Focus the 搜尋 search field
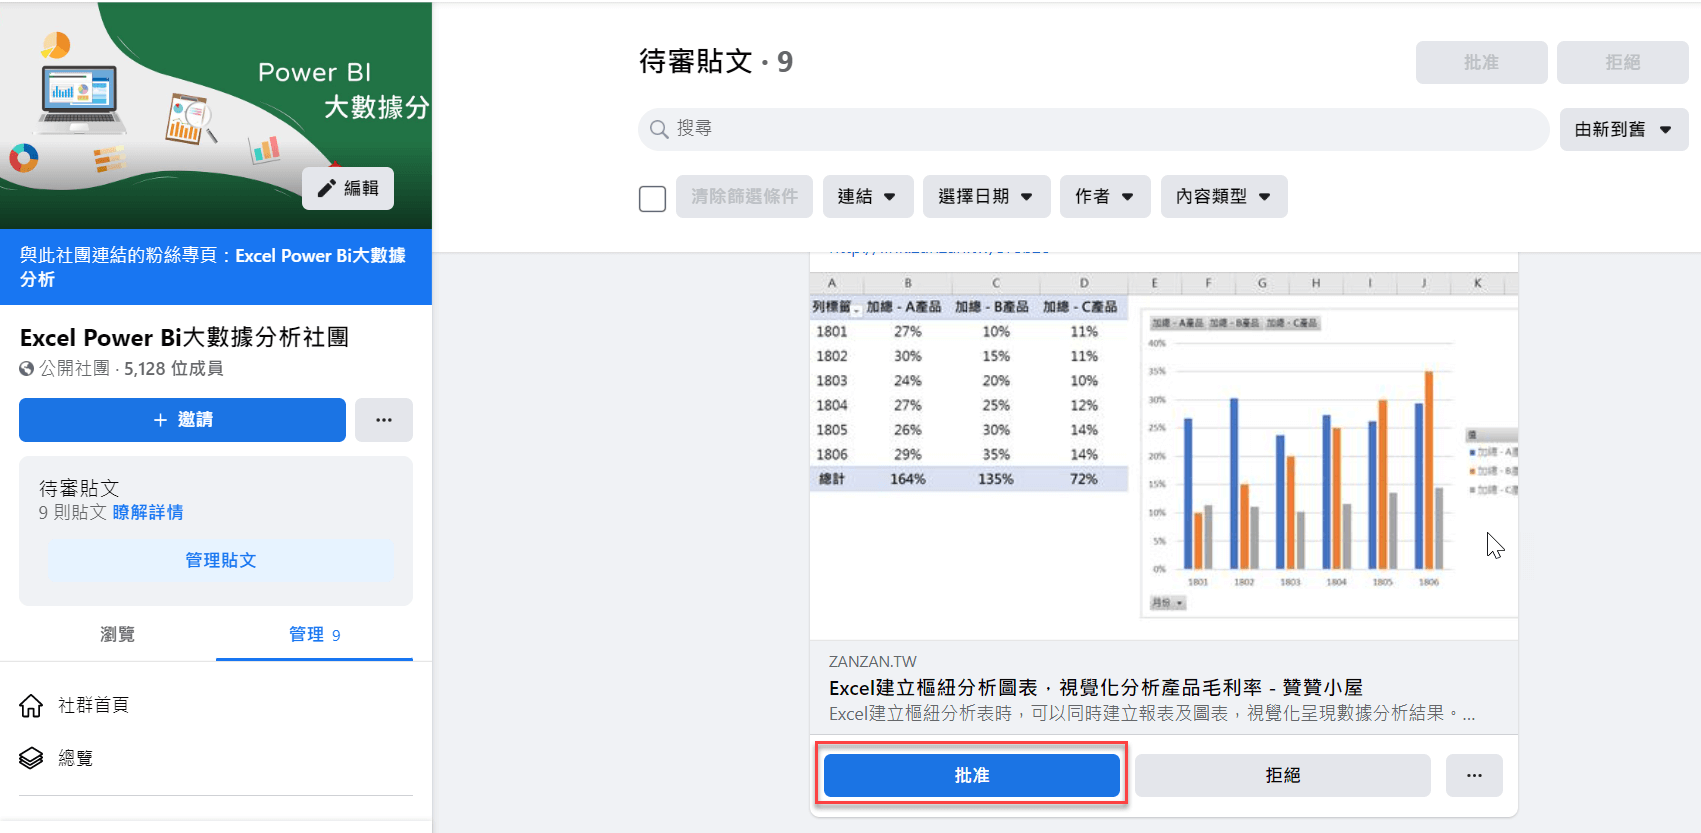Viewport: 1701px width, 833px height. [1094, 129]
